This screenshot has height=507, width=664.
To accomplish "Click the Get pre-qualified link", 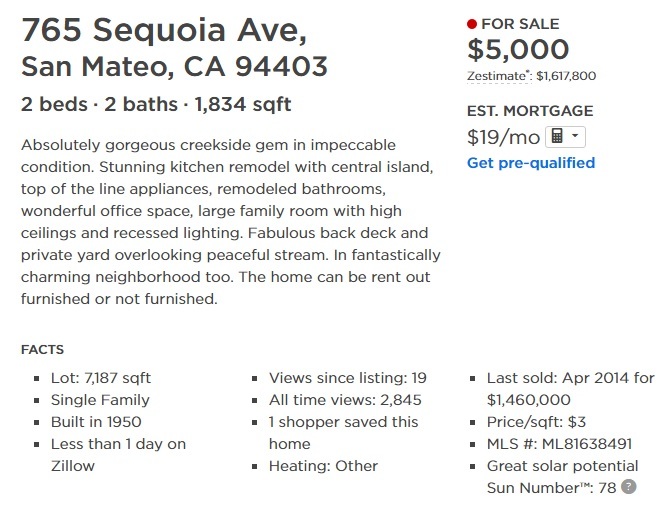I will coord(531,163).
